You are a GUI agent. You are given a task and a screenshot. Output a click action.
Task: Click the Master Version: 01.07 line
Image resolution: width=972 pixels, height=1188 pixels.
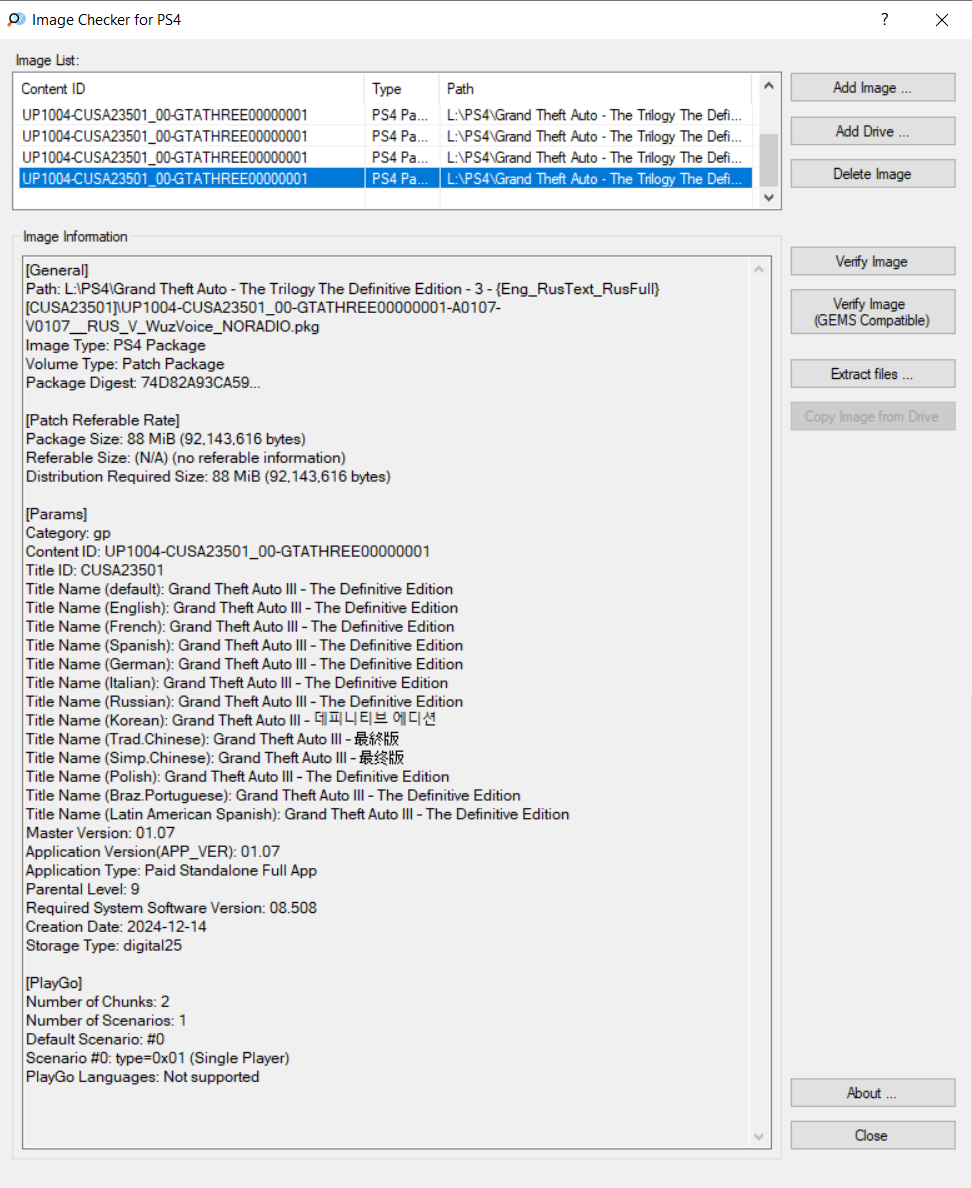click(101, 833)
